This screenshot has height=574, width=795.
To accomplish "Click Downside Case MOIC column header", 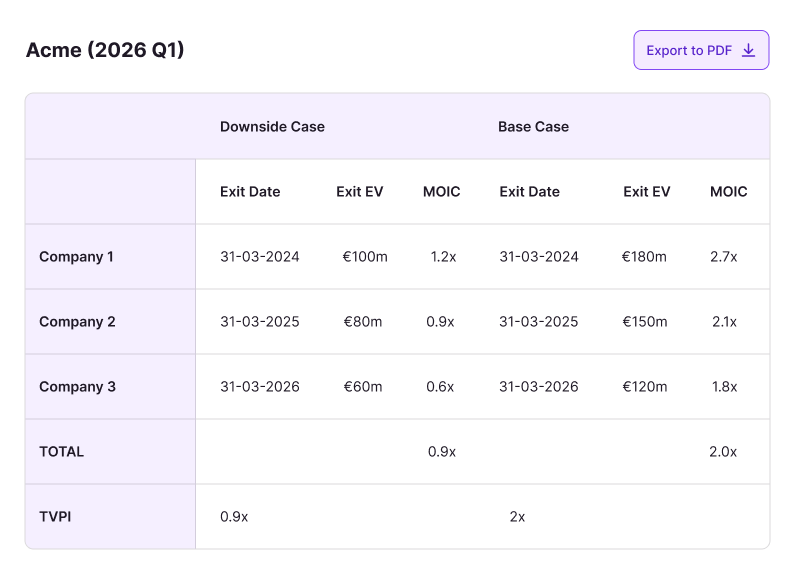I will pos(442,192).
